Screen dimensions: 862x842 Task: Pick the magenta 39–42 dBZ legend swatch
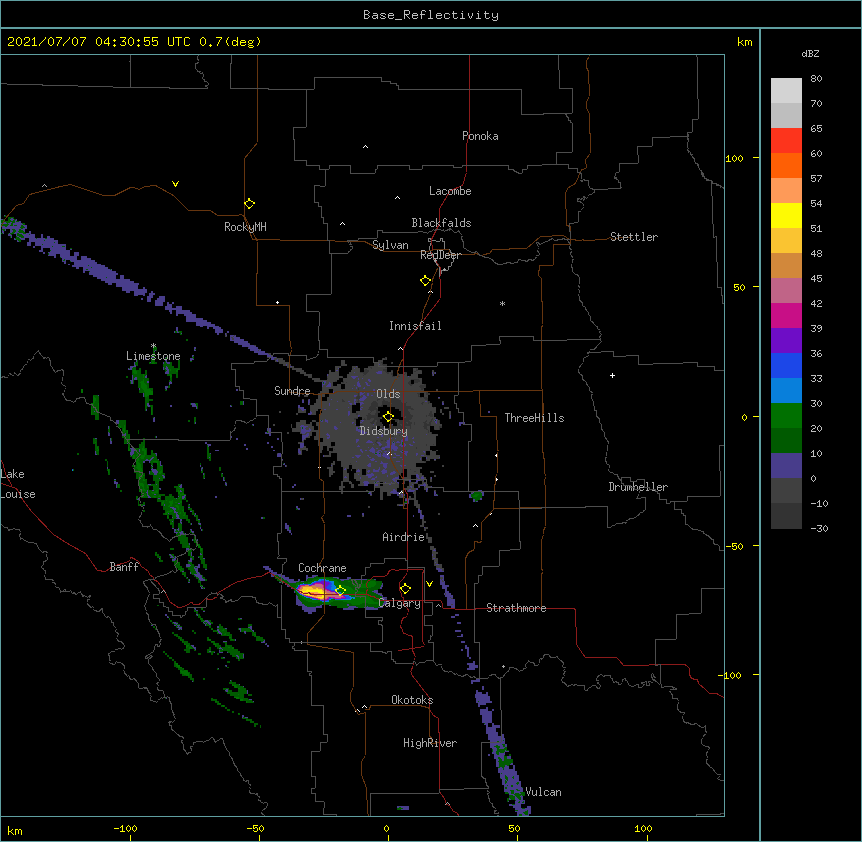tap(786, 315)
